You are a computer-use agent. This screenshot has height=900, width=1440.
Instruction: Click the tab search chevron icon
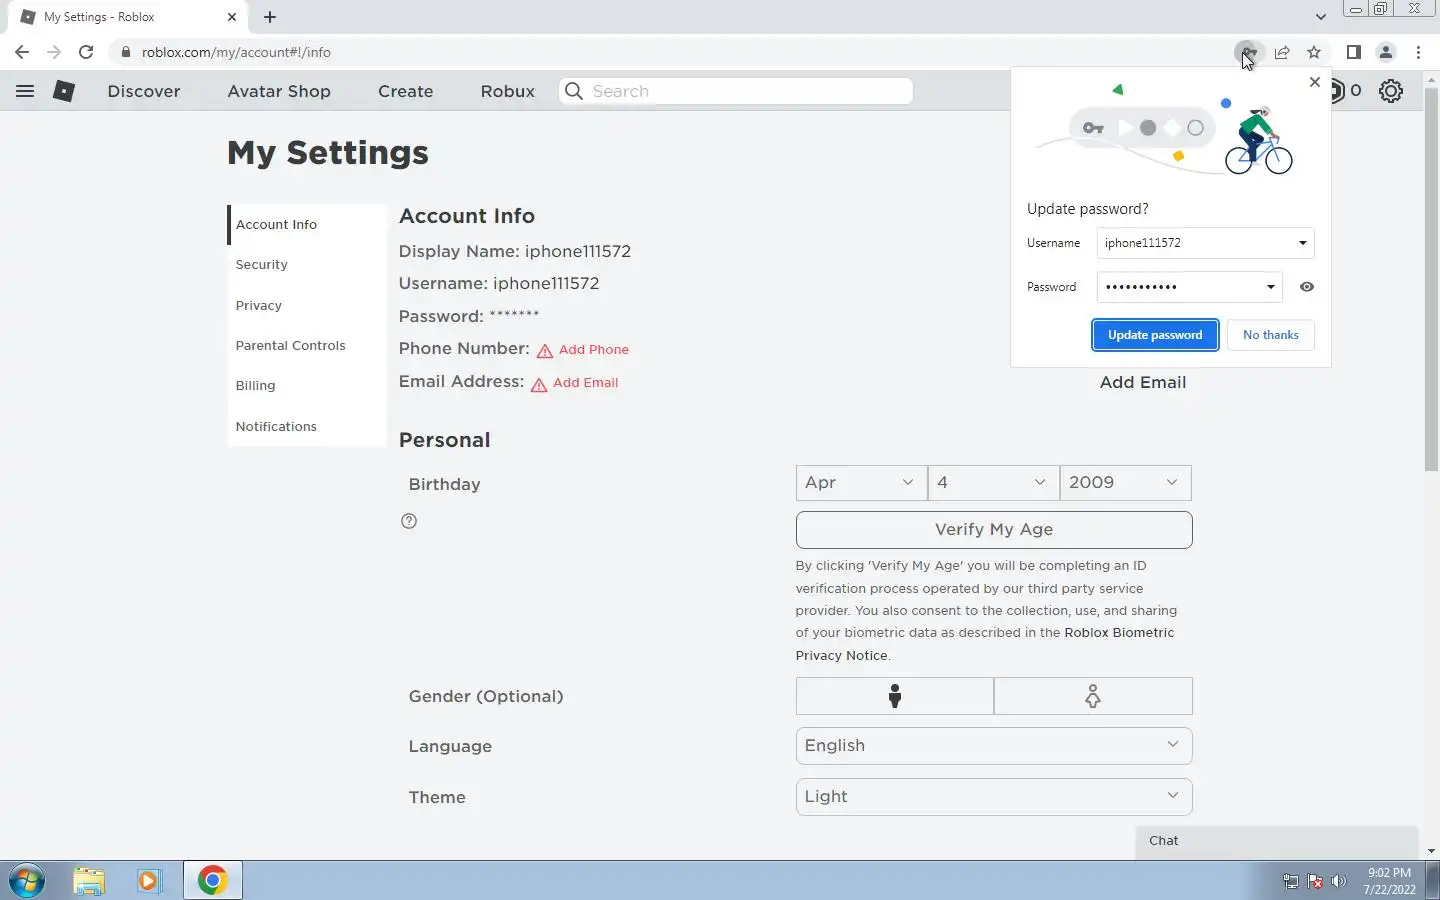point(1321,17)
